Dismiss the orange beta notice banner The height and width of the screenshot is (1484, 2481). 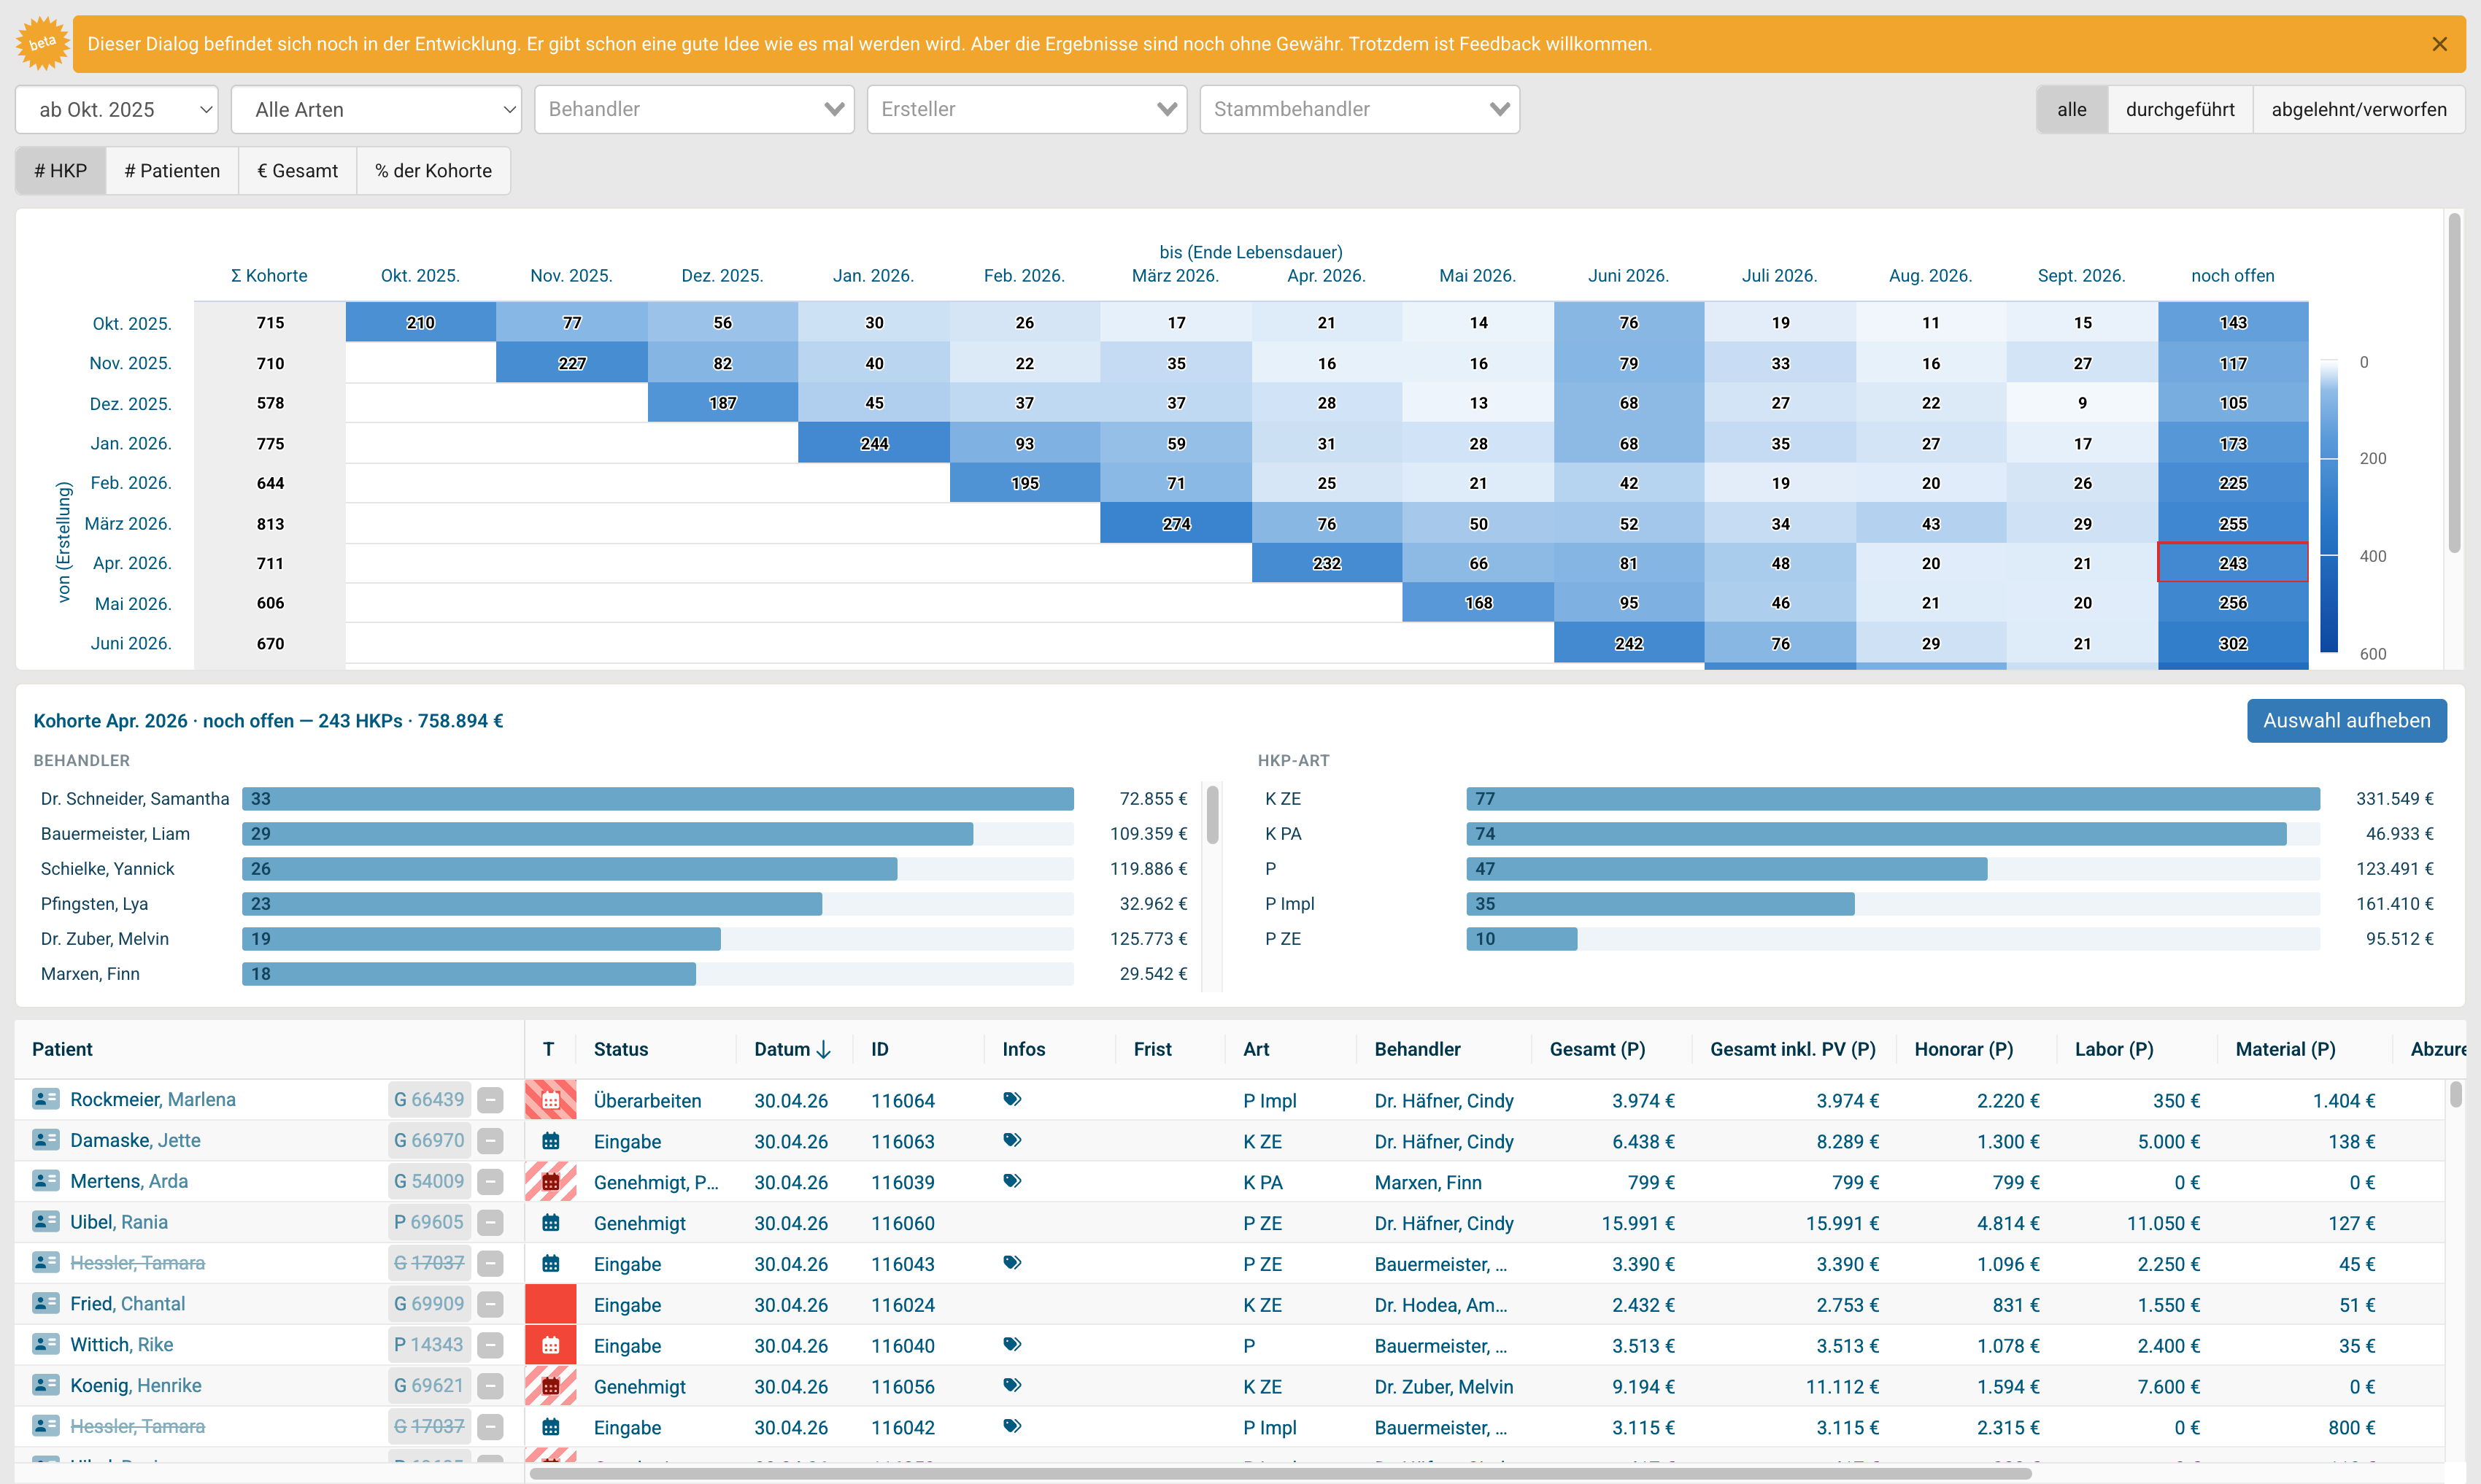click(x=2439, y=44)
